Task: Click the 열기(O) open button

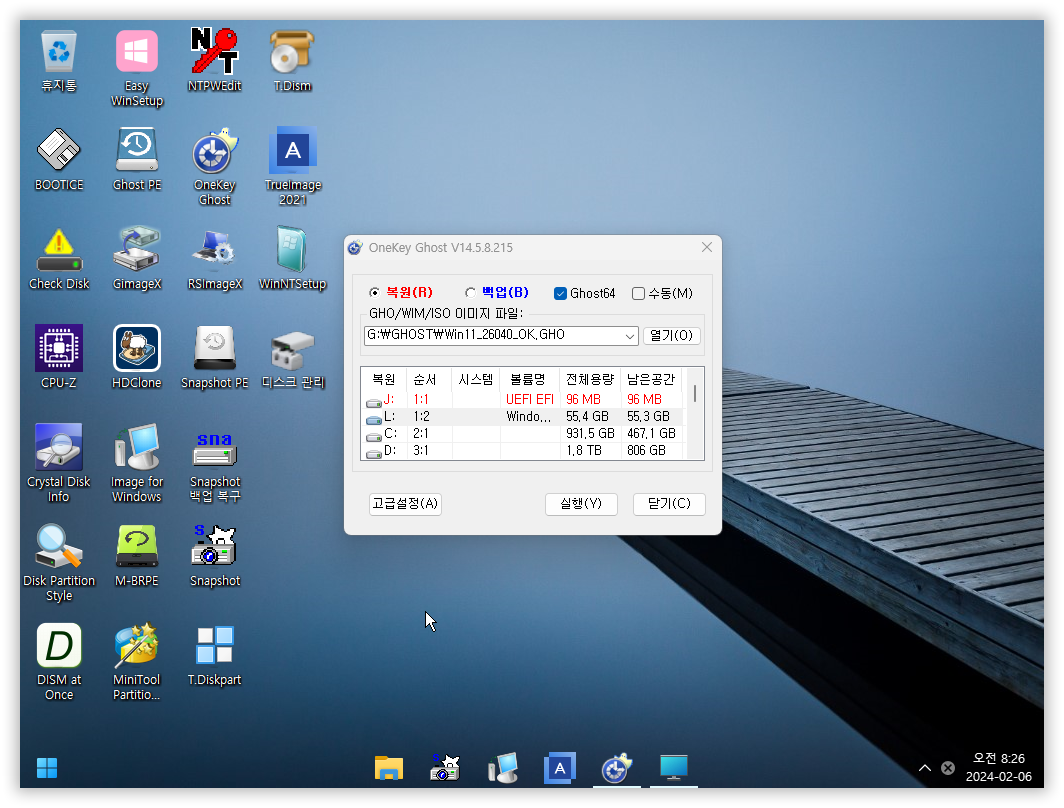Action: 672,335
